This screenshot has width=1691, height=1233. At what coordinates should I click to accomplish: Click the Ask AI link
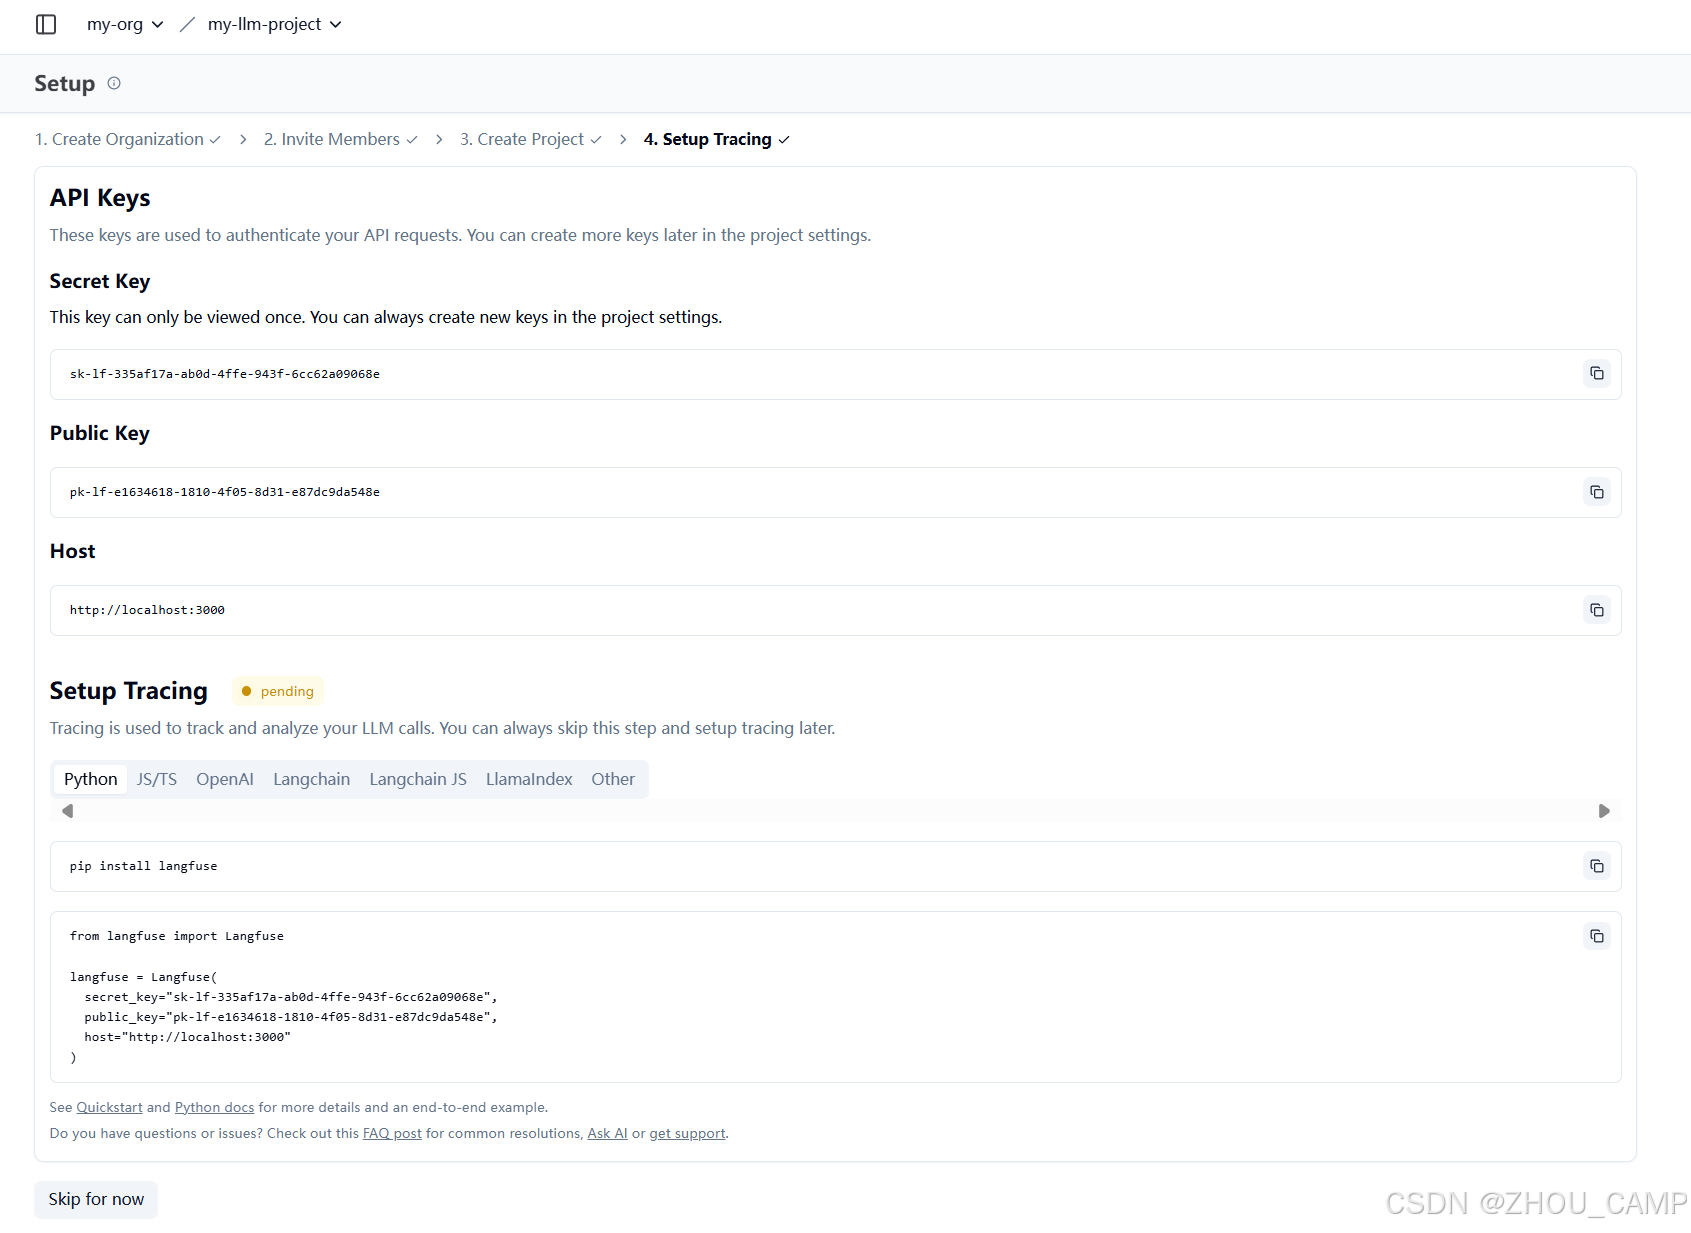(607, 1133)
